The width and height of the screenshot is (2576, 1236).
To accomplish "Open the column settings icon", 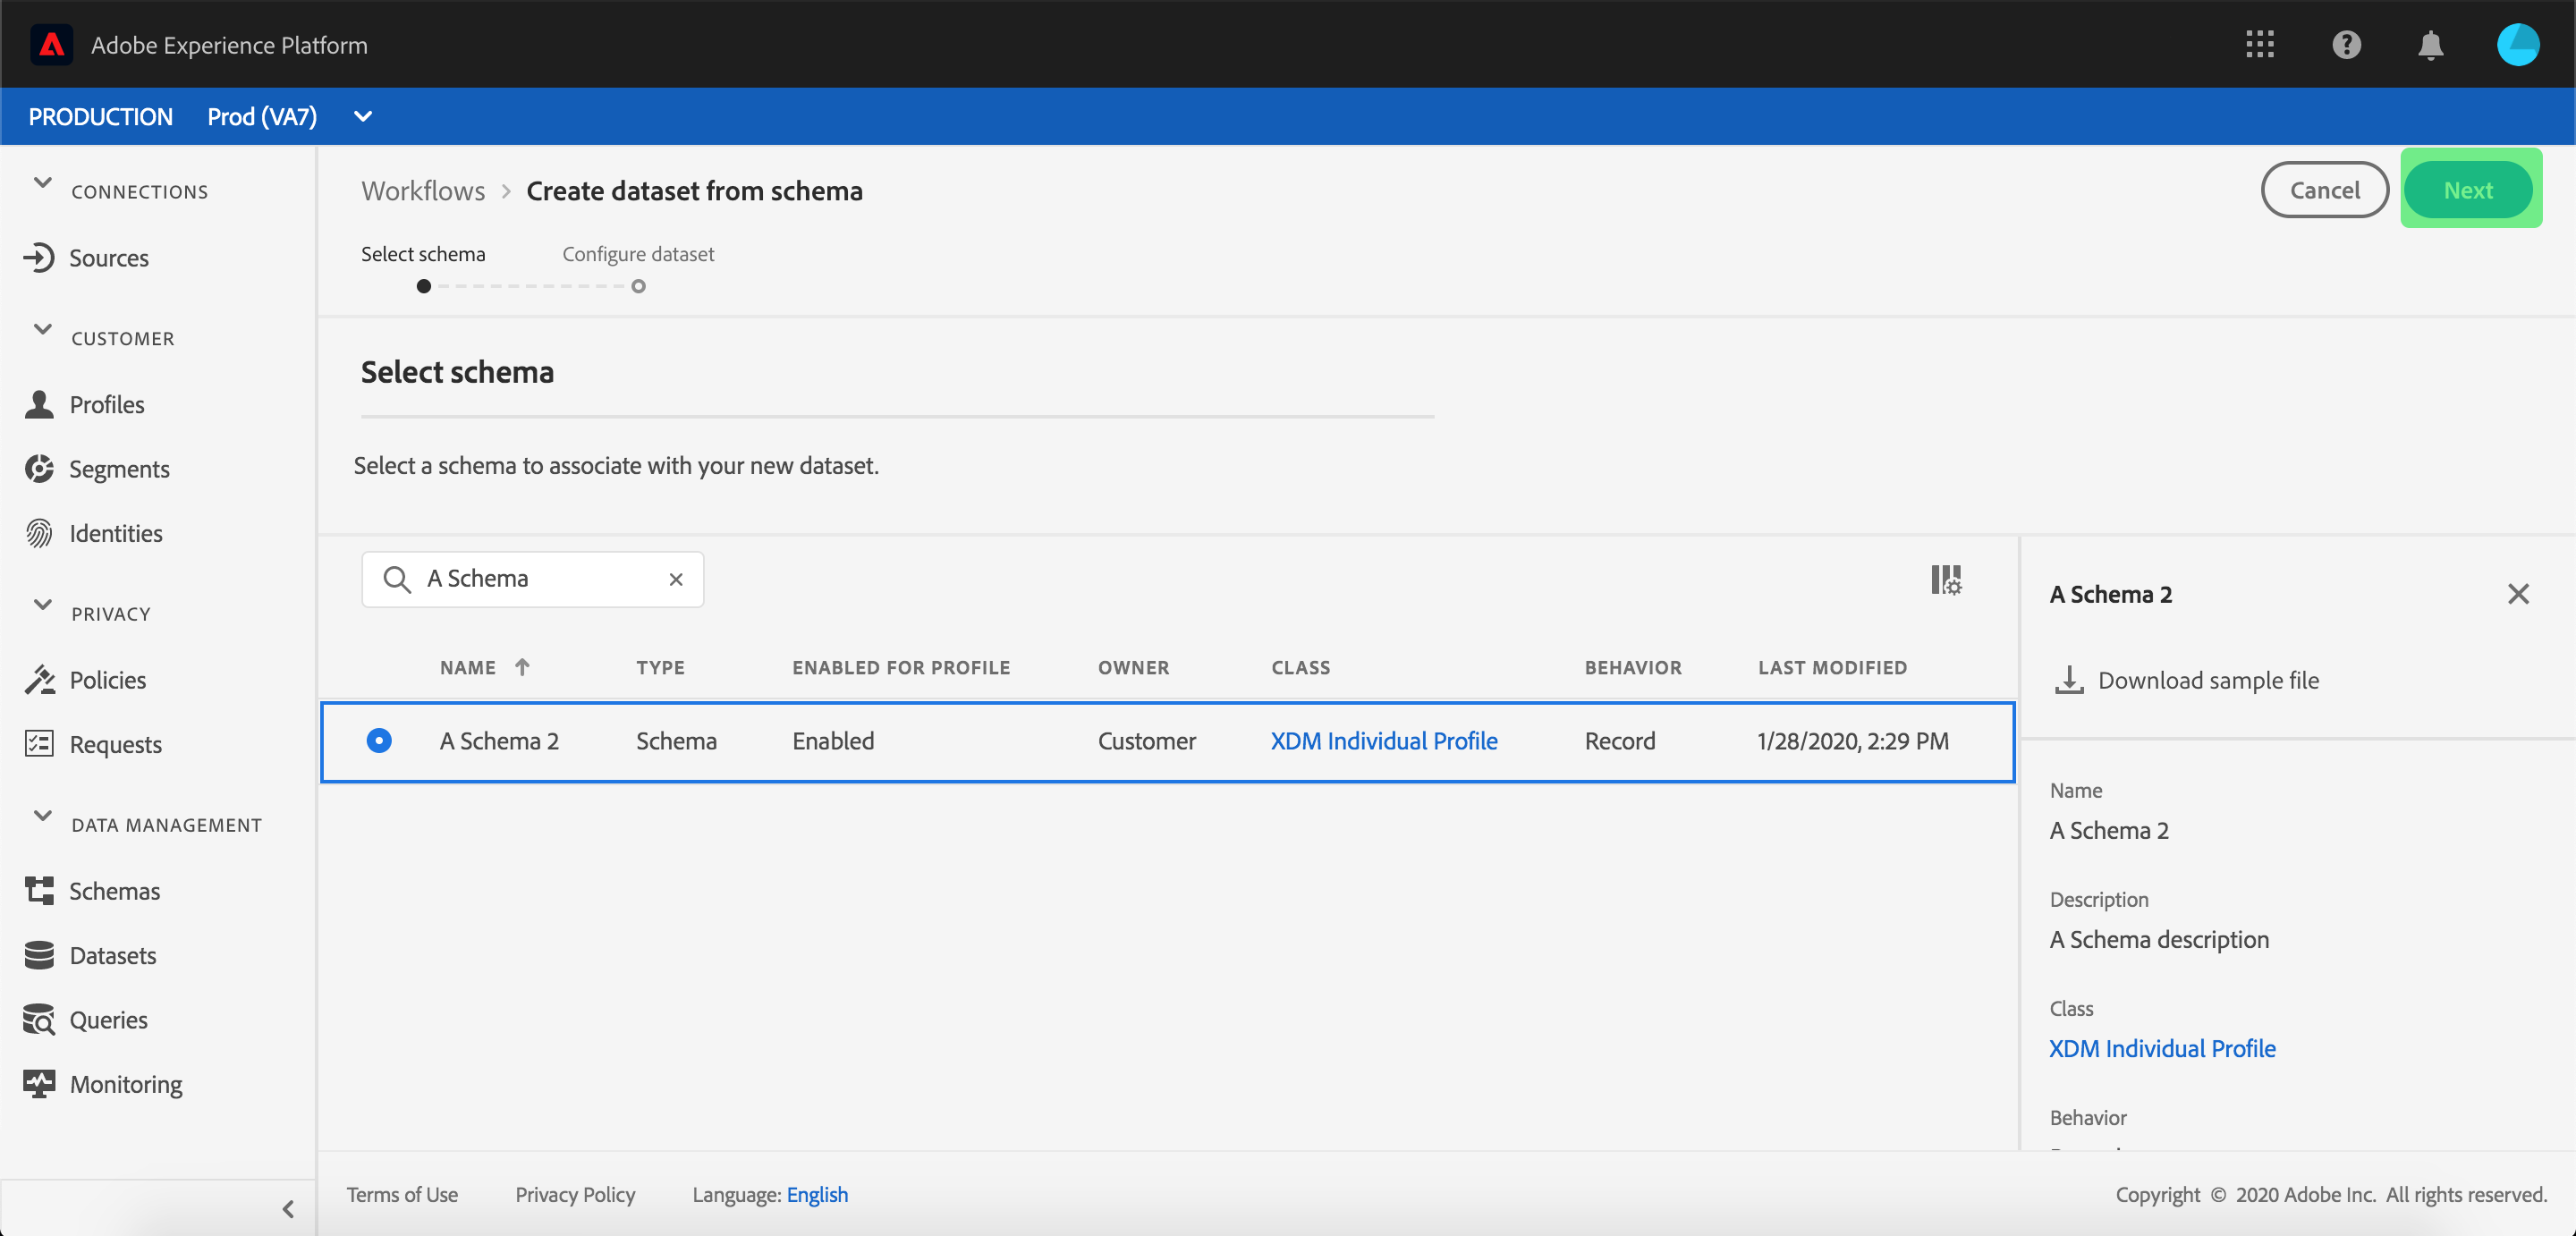I will [1945, 579].
